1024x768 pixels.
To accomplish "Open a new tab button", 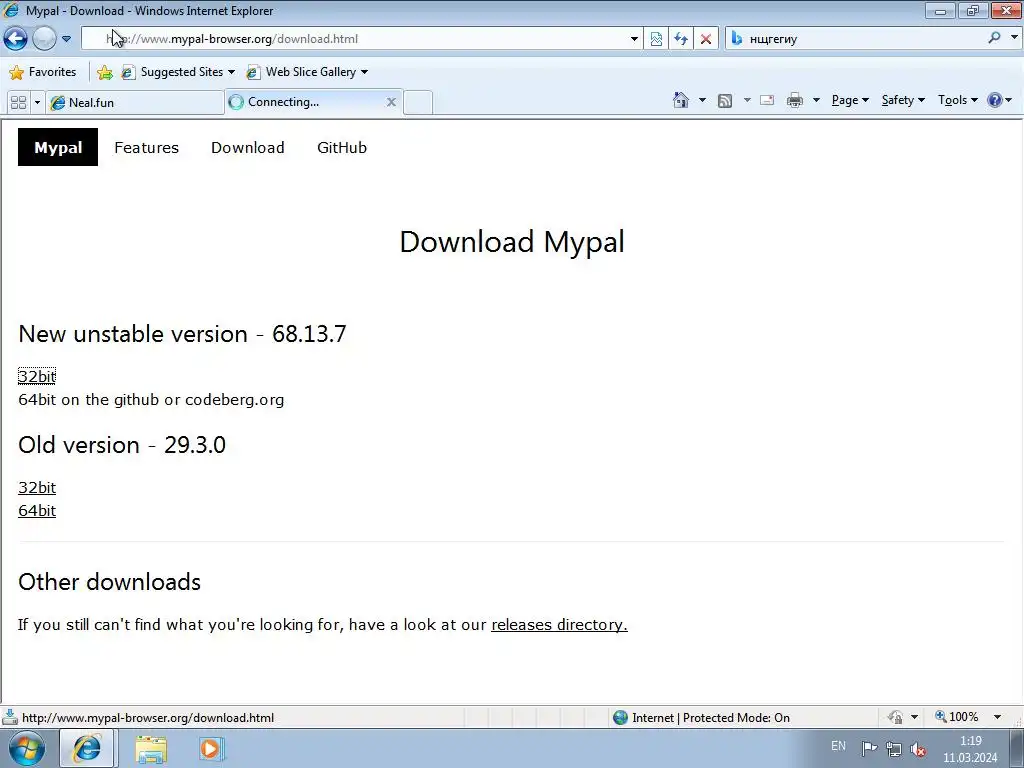I will tap(418, 103).
